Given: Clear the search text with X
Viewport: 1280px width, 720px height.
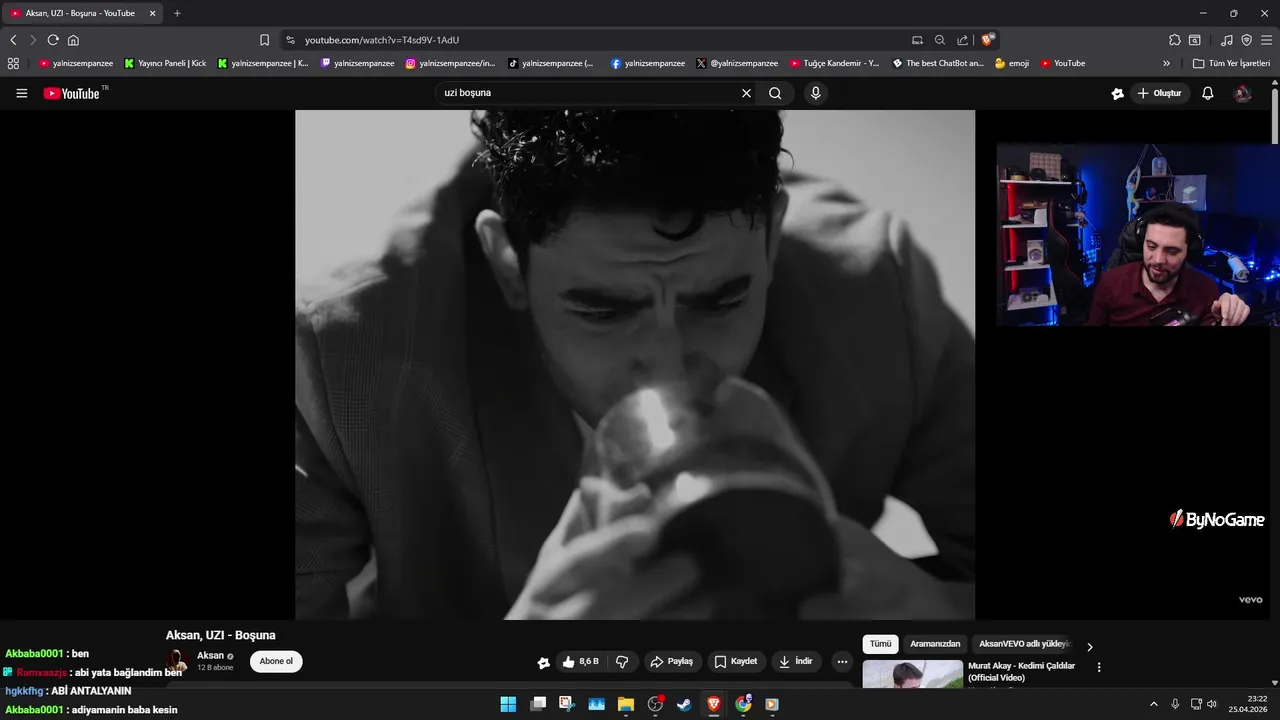Looking at the screenshot, I should pos(746,93).
